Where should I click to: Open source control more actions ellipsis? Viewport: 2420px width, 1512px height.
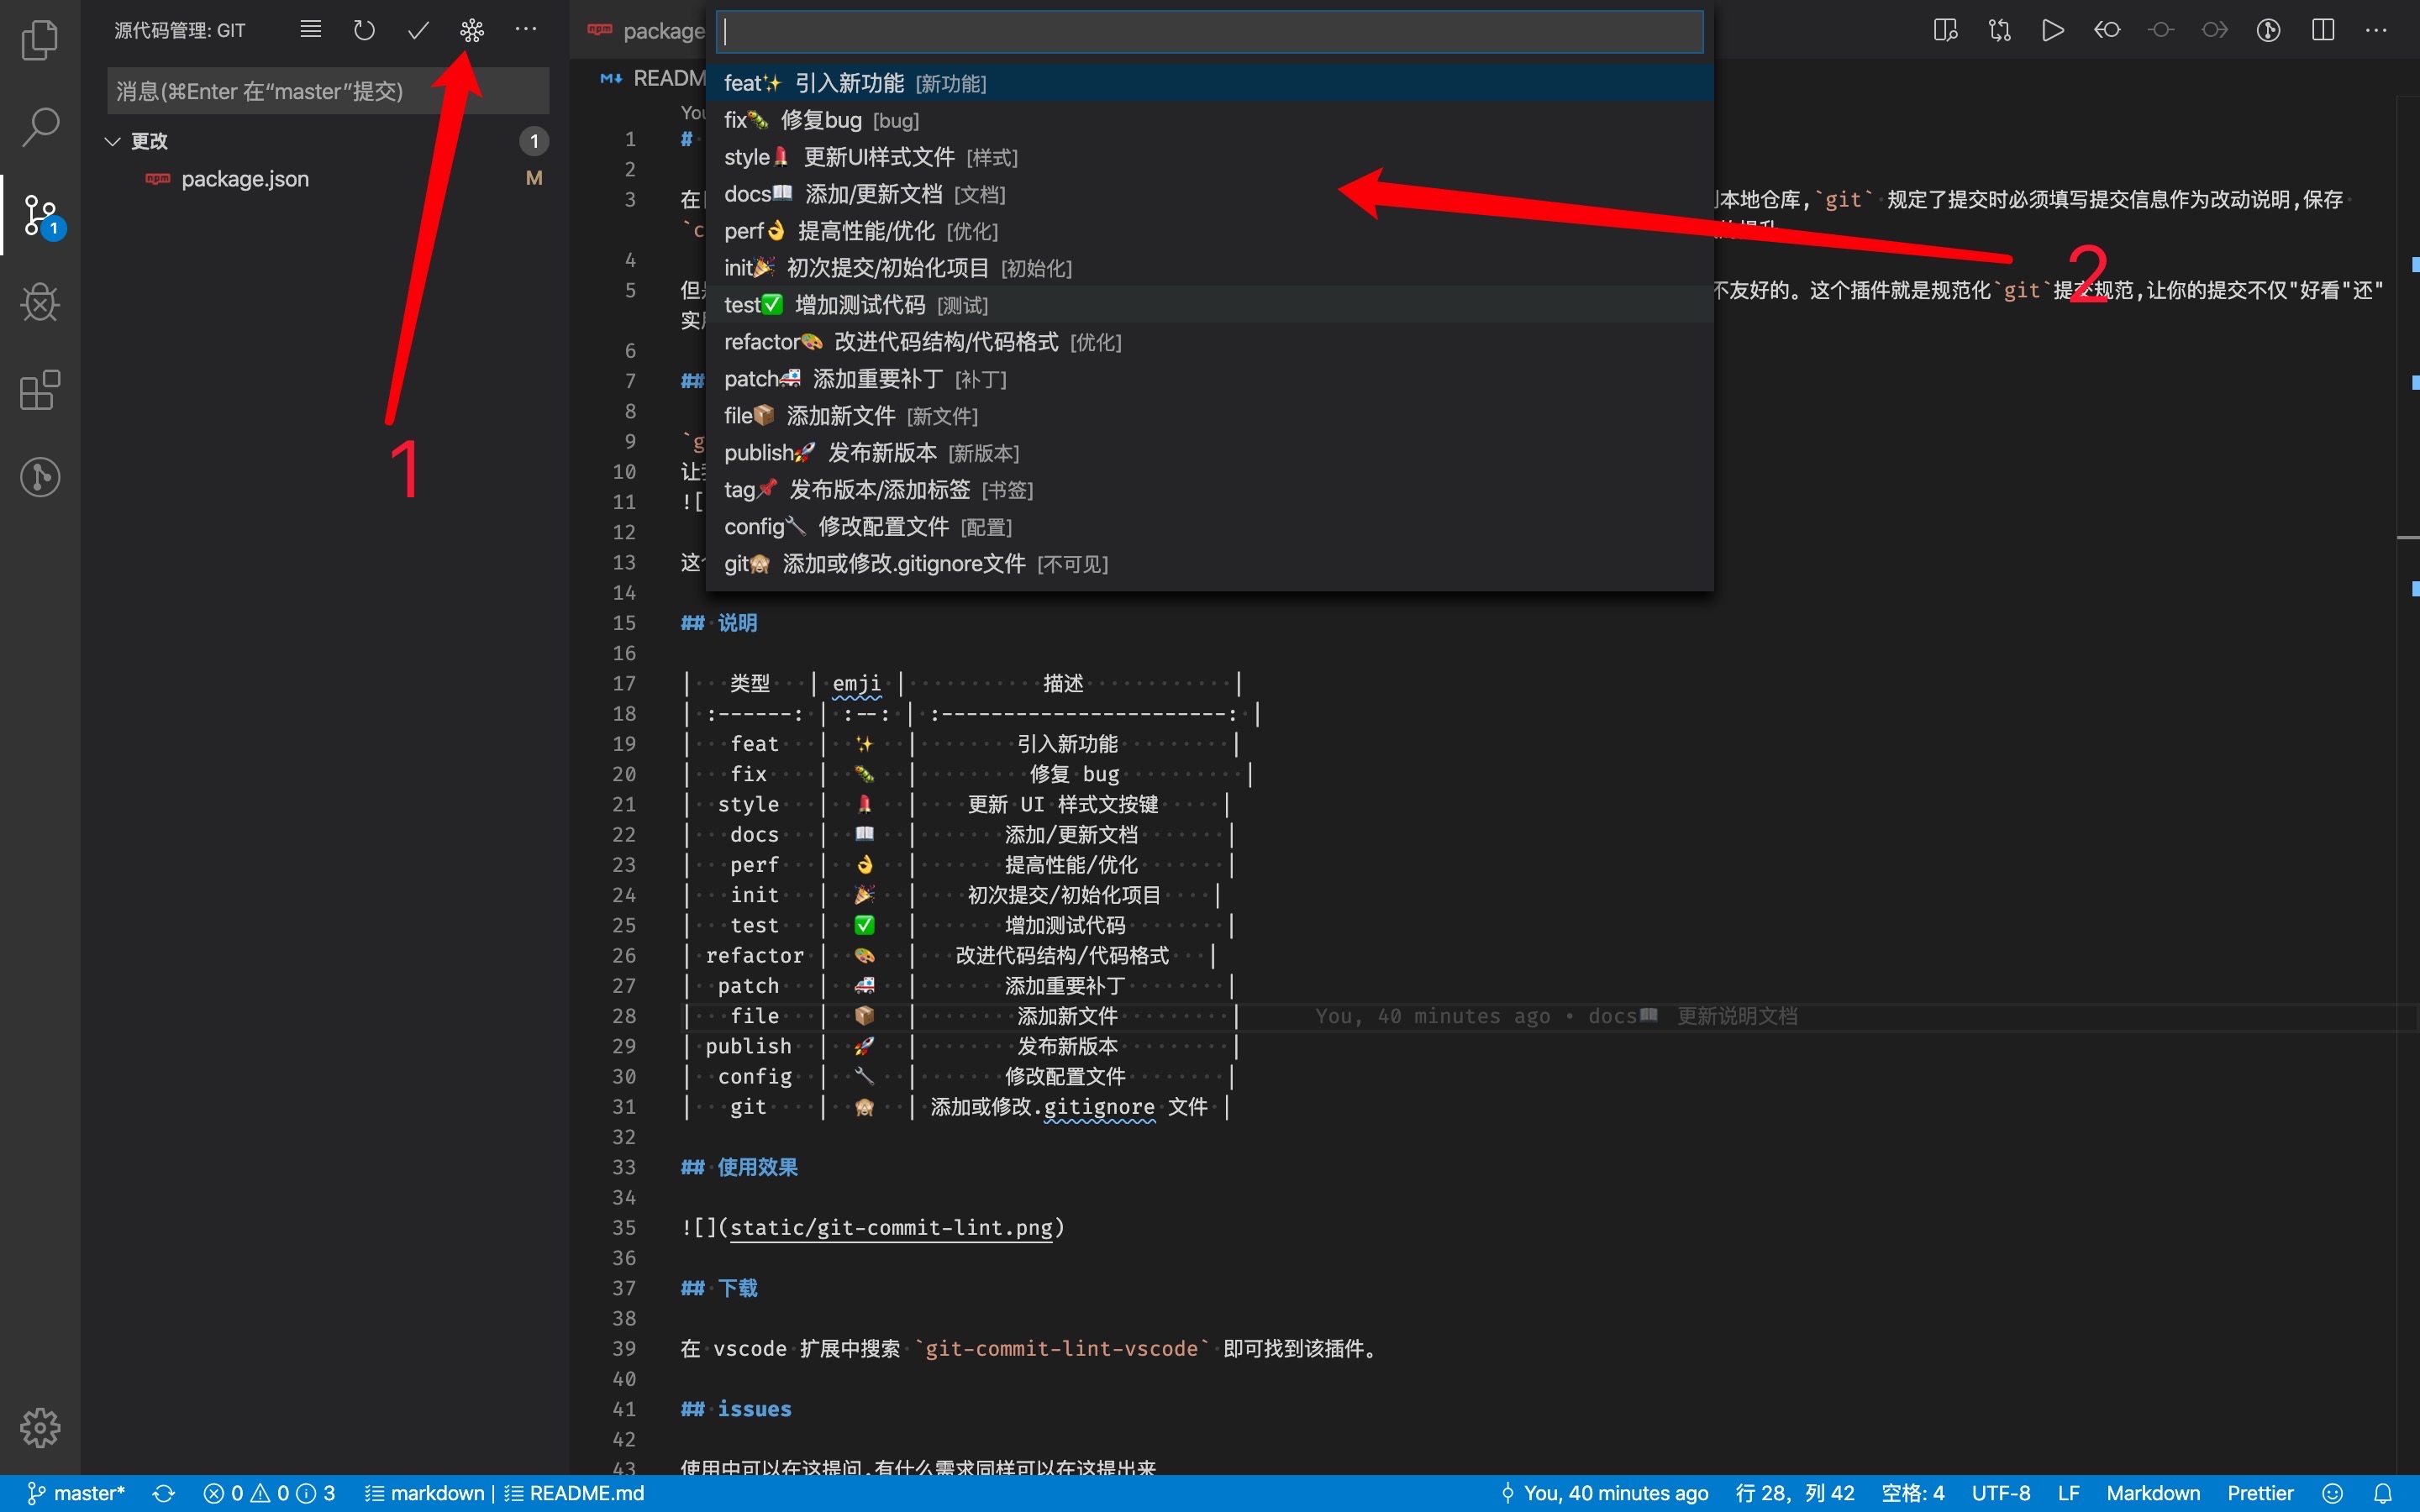[526, 30]
